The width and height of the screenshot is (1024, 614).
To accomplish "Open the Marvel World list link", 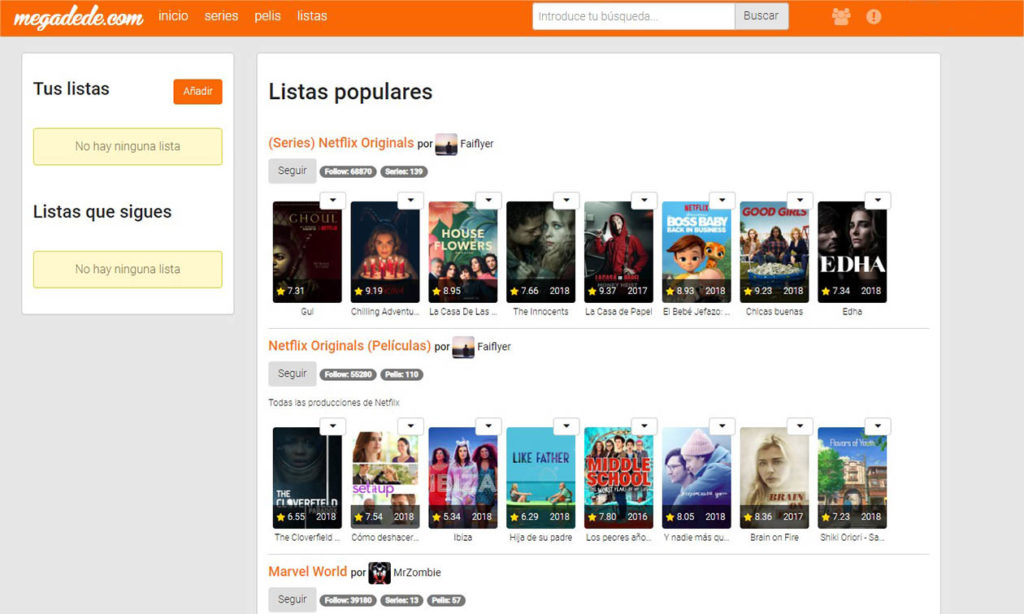I will [307, 571].
